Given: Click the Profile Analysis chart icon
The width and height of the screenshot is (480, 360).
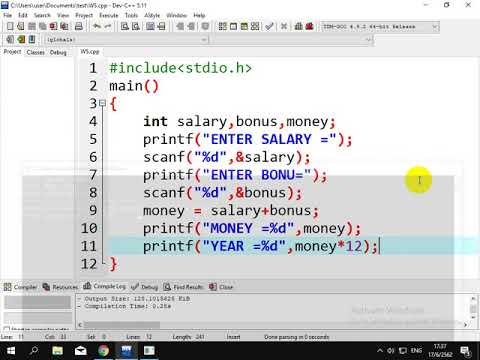Looking at the screenshot, I should [299, 26].
